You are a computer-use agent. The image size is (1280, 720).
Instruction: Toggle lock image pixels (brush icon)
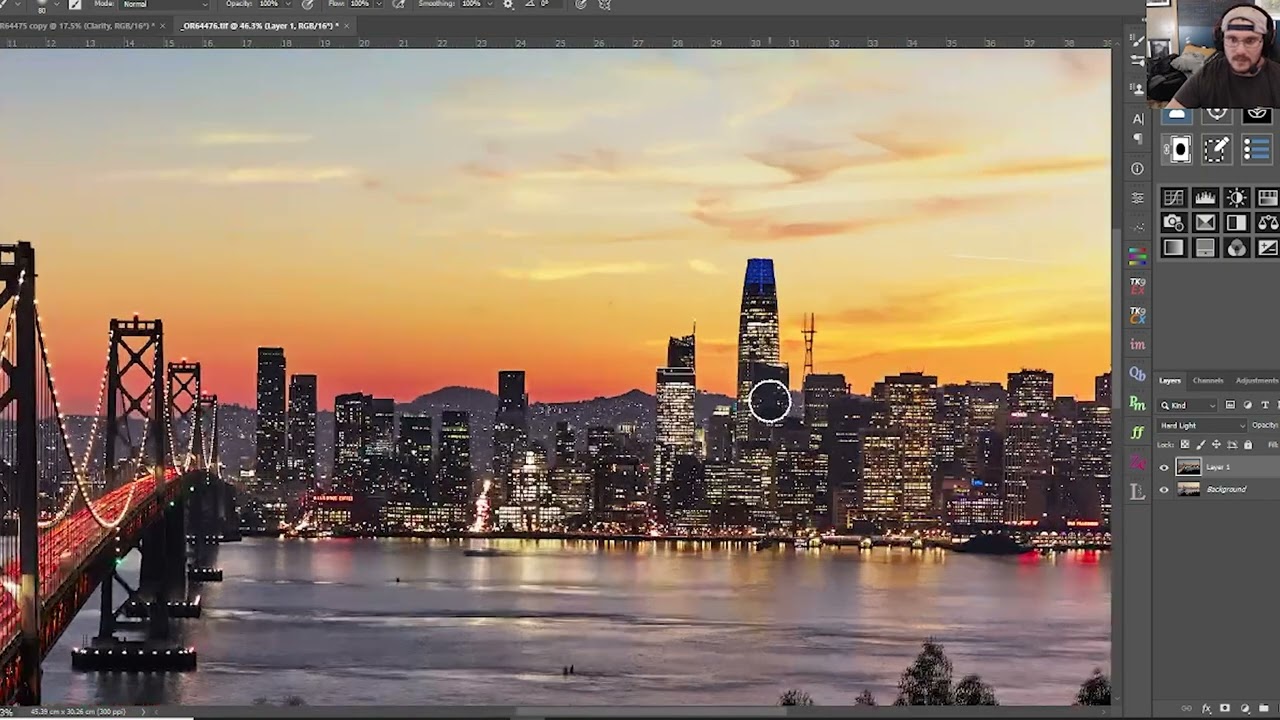(1201, 445)
